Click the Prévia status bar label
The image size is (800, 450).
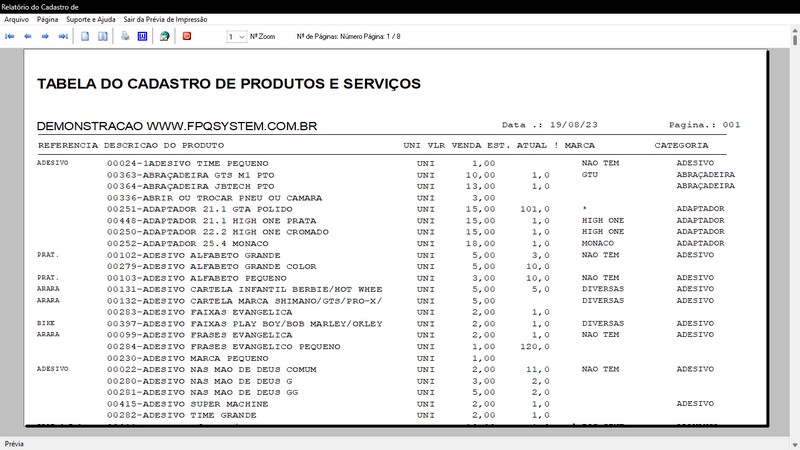point(15,442)
